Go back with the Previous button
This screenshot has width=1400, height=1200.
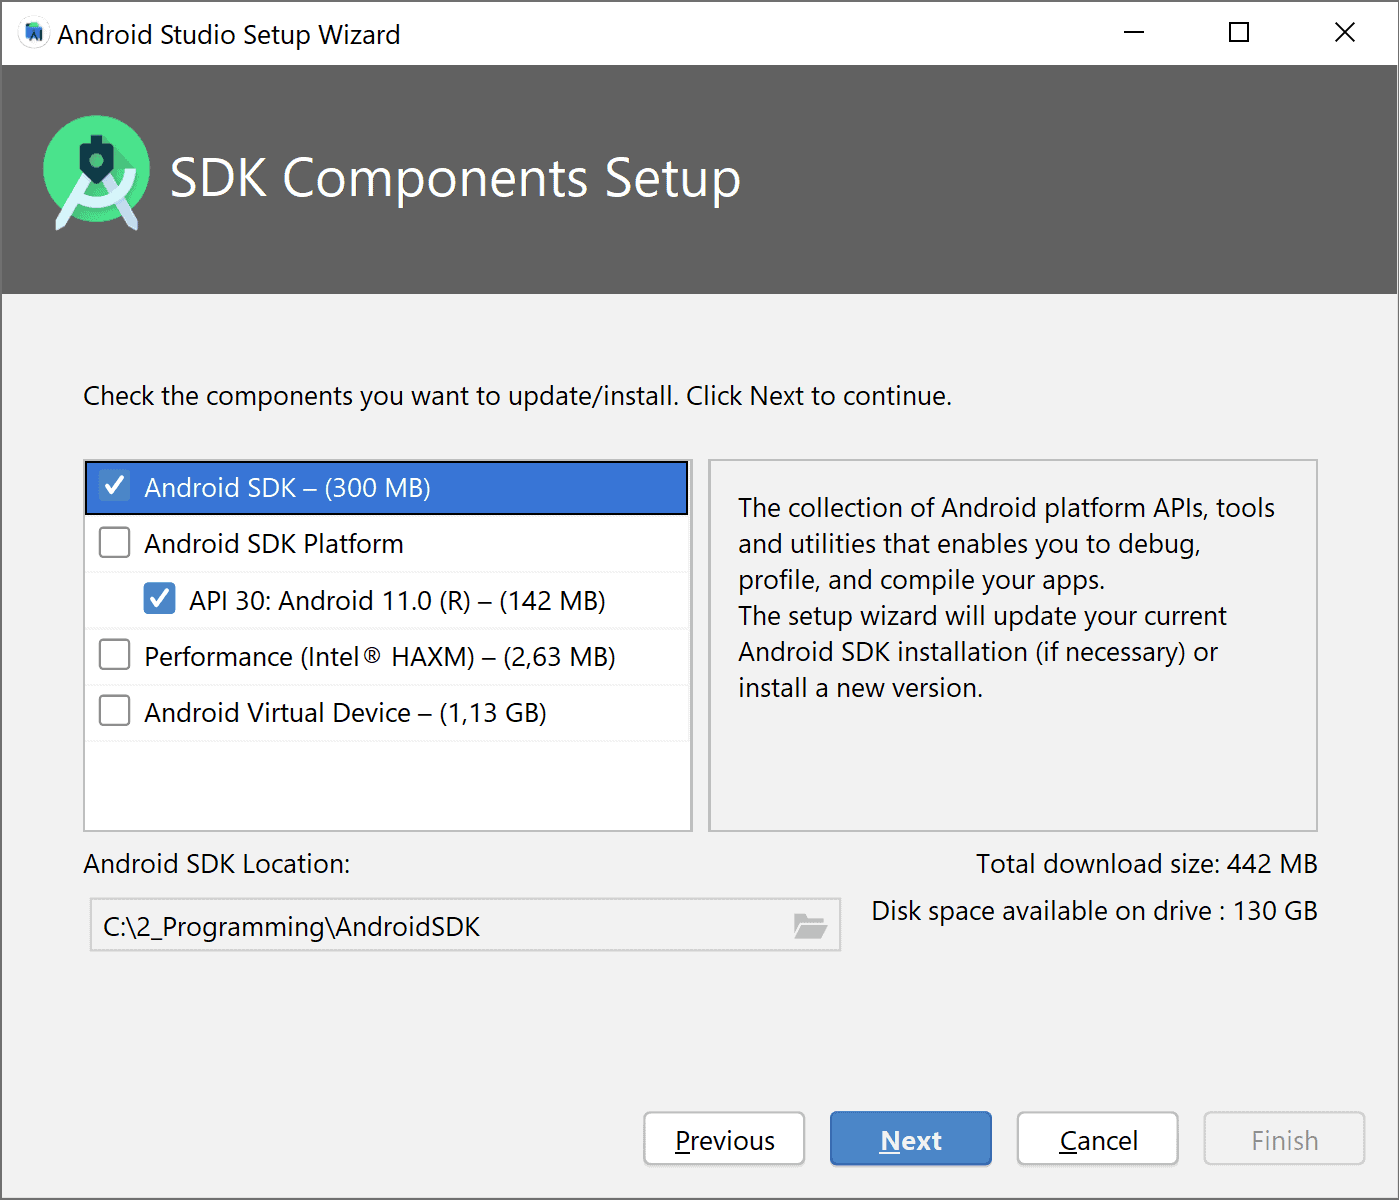pyautogui.click(x=724, y=1139)
